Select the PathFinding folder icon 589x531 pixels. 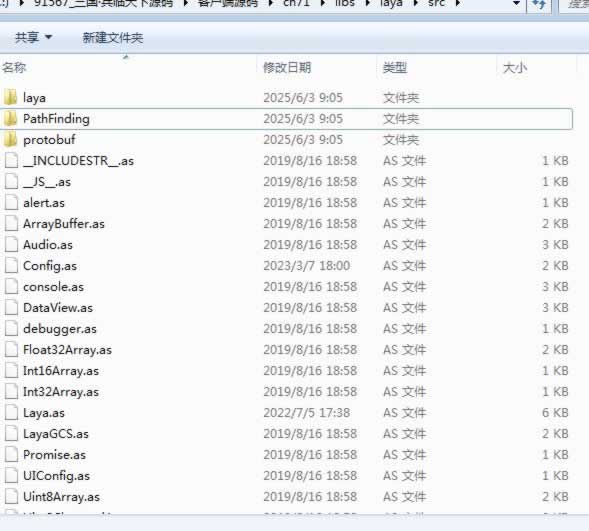11,118
